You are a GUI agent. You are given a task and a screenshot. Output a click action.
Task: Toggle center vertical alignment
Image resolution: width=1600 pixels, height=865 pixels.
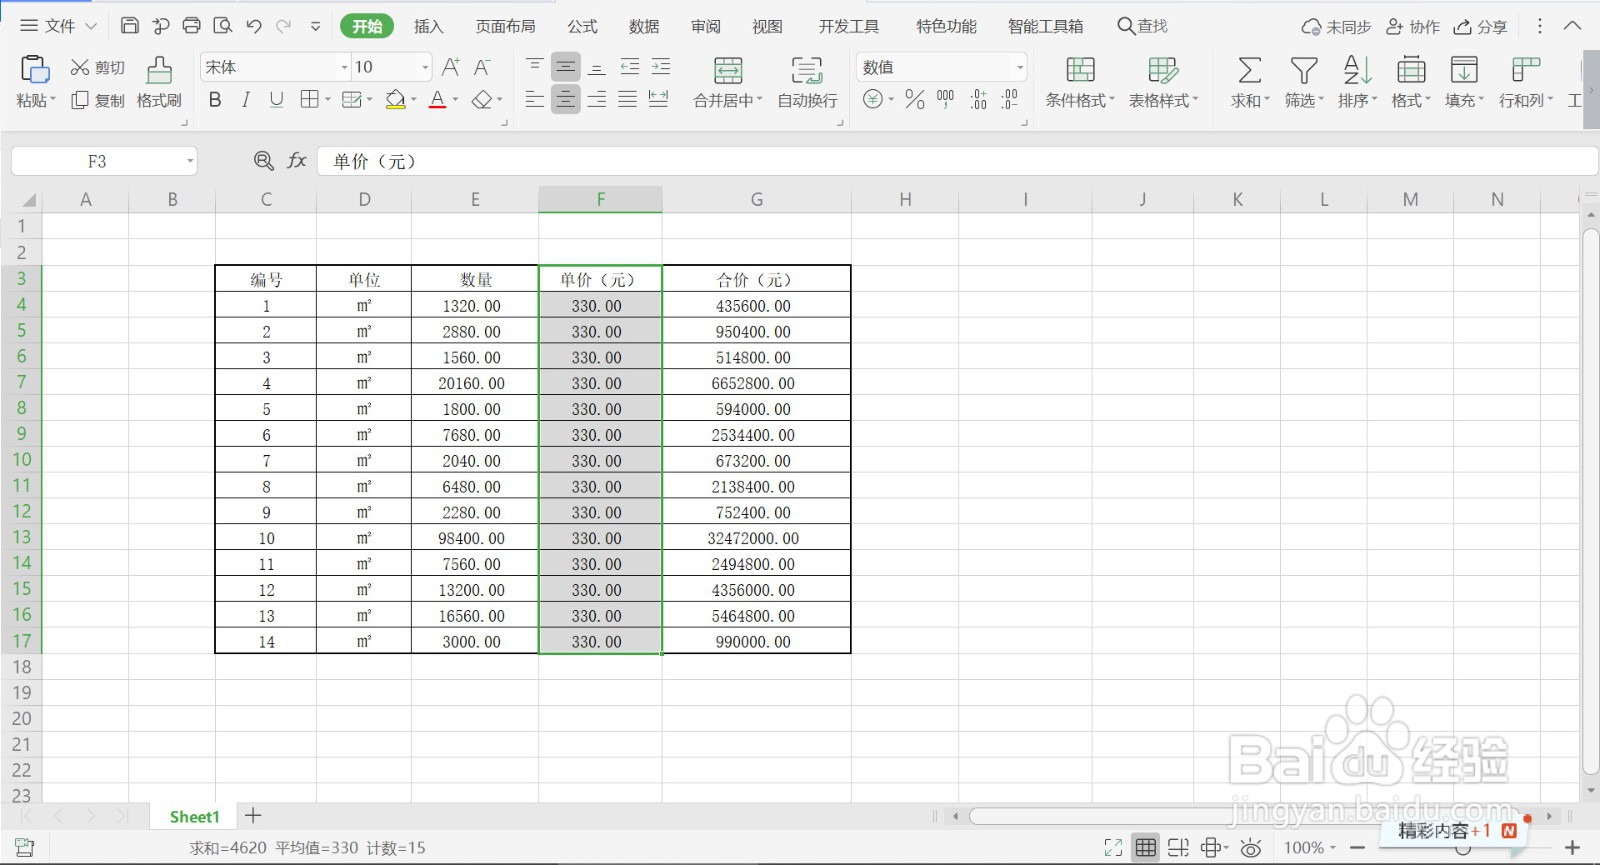(x=566, y=67)
